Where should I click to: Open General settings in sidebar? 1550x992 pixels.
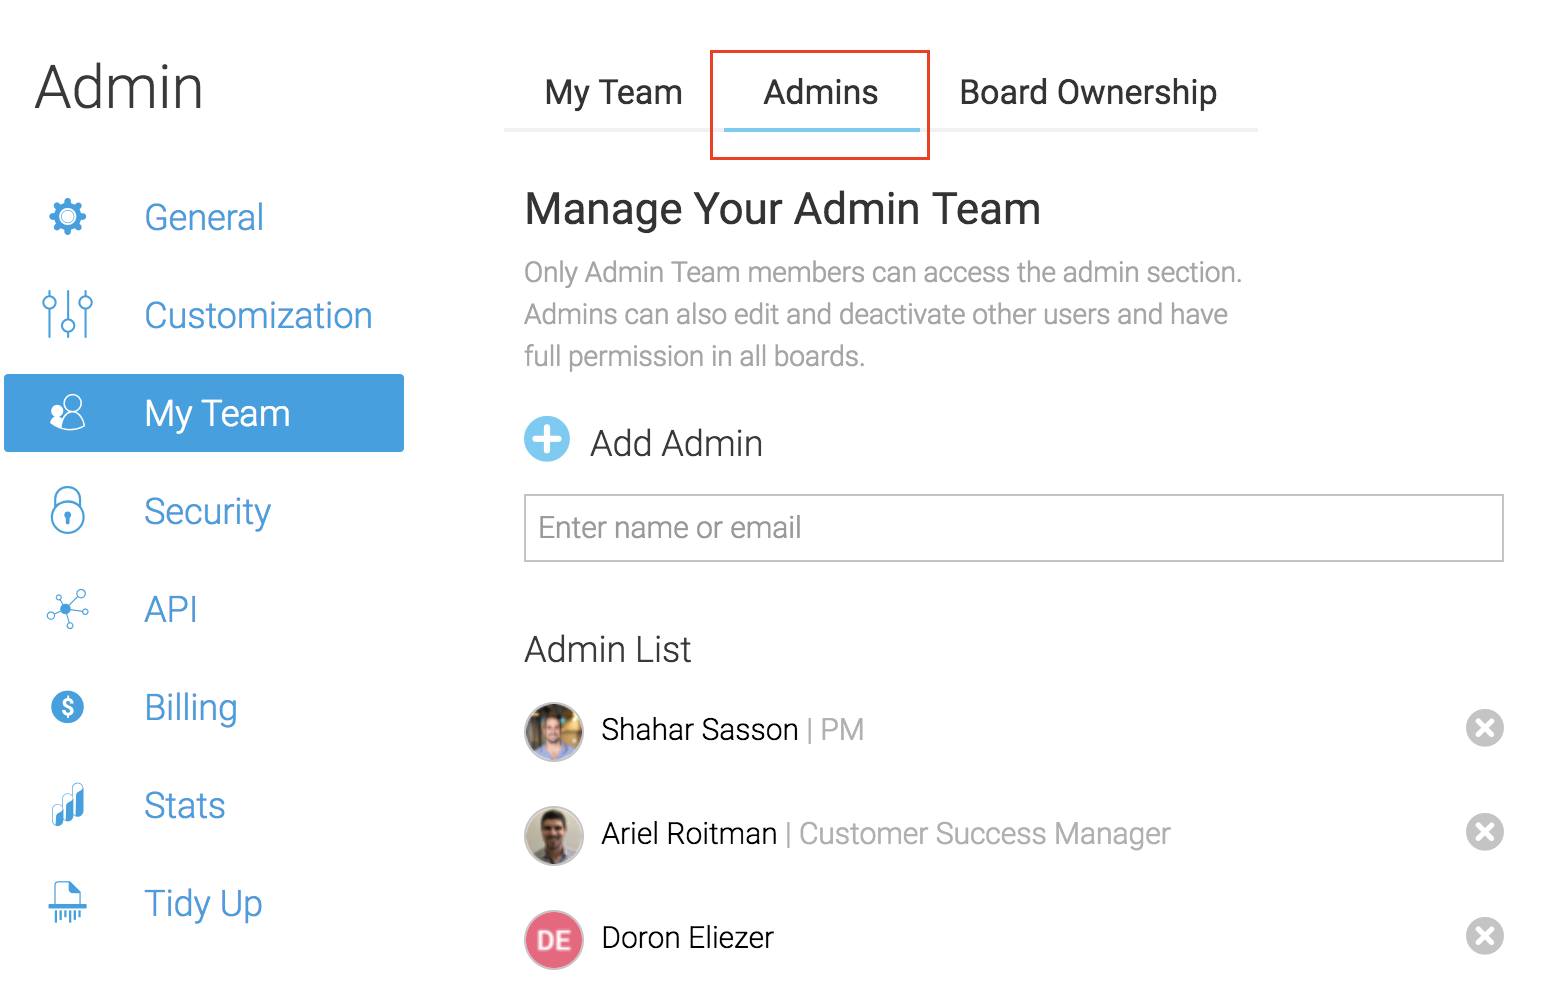(x=204, y=217)
